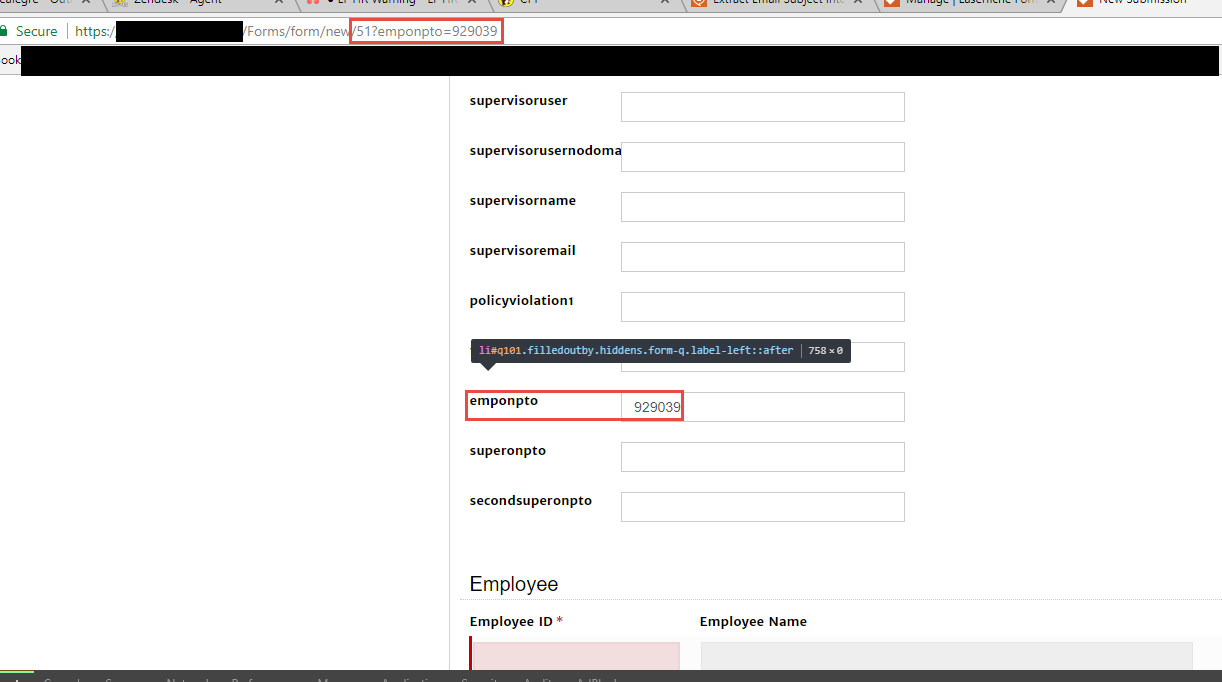Click into the supervisoremail text box
Screen dimensions: 1222x682
point(763,257)
